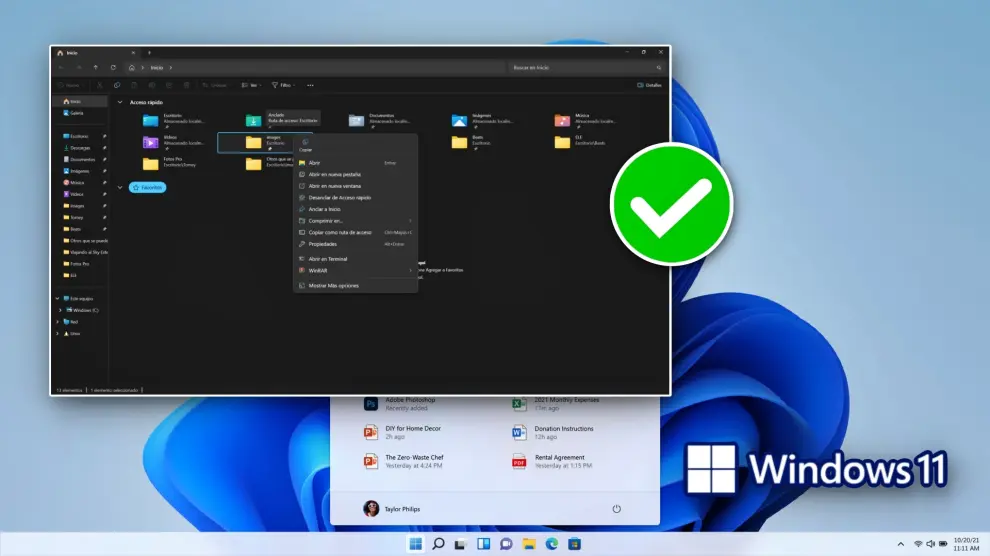Select Desanclar de Acceso rápido menu entry
The image size is (990, 556).
339,197
